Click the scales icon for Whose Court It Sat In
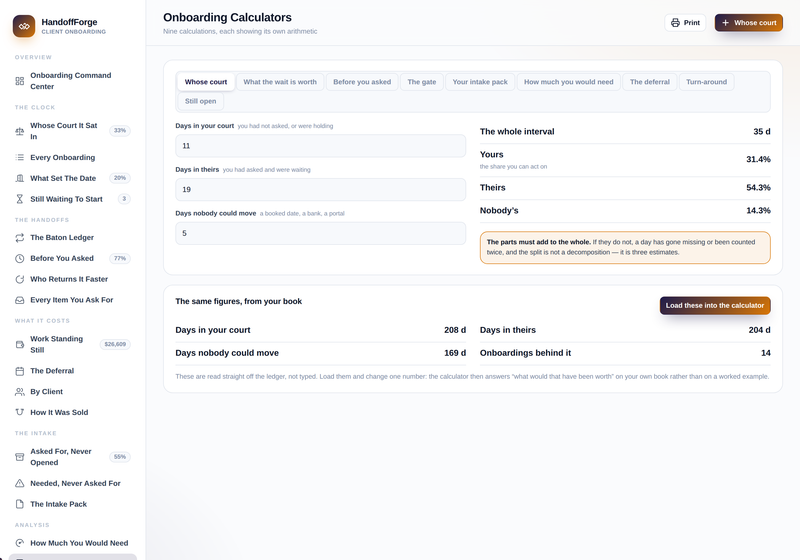 tap(19, 131)
